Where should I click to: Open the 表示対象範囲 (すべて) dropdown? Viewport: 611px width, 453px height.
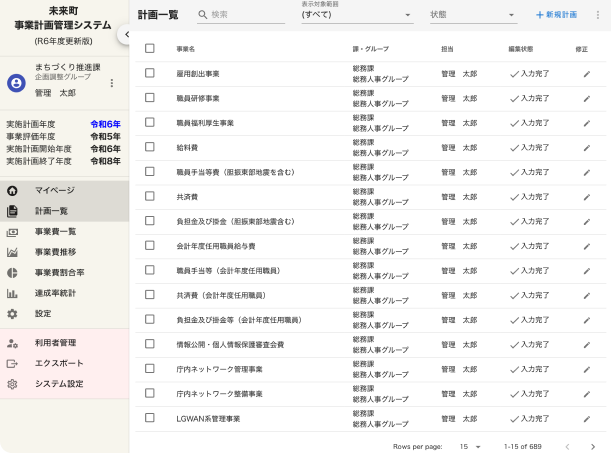(357, 15)
